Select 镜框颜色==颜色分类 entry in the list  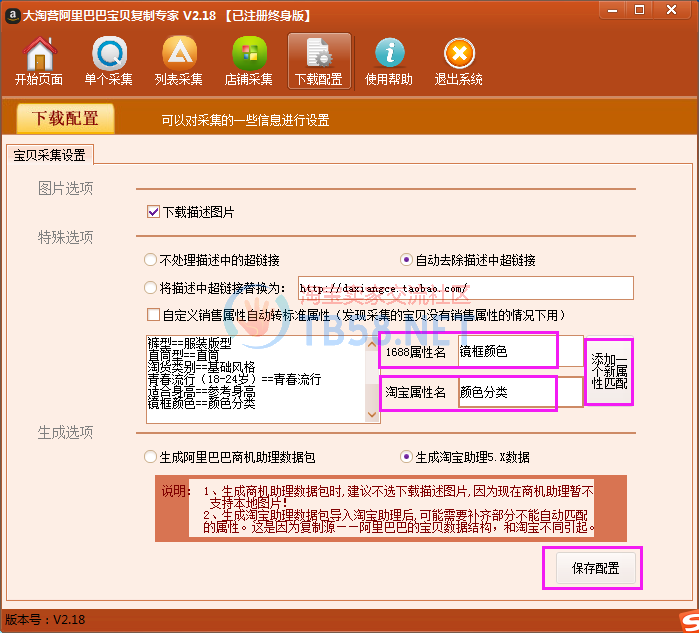coord(201,403)
